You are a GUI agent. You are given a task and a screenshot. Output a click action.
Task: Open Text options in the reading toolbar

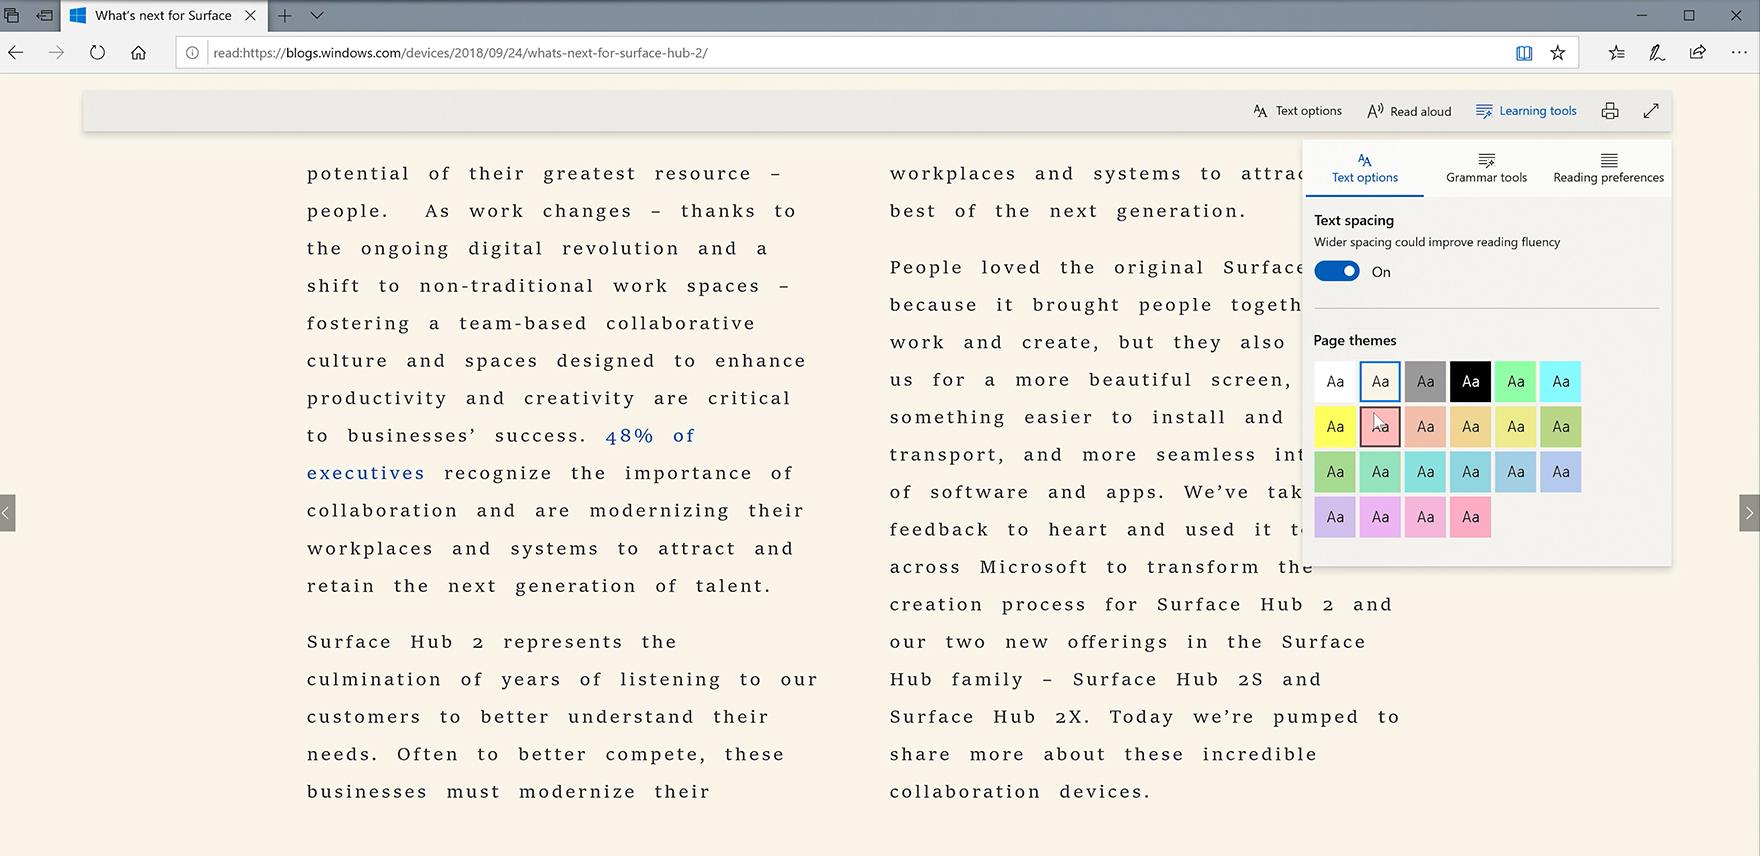(1297, 111)
